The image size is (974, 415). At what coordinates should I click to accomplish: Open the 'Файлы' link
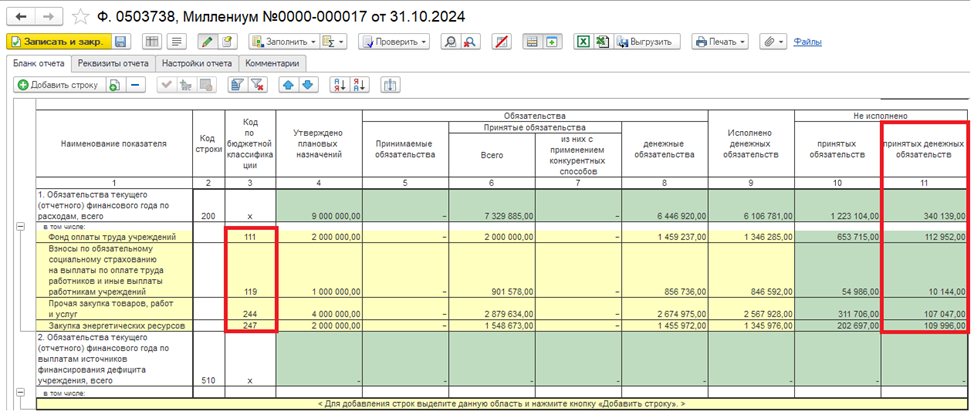[x=808, y=43]
